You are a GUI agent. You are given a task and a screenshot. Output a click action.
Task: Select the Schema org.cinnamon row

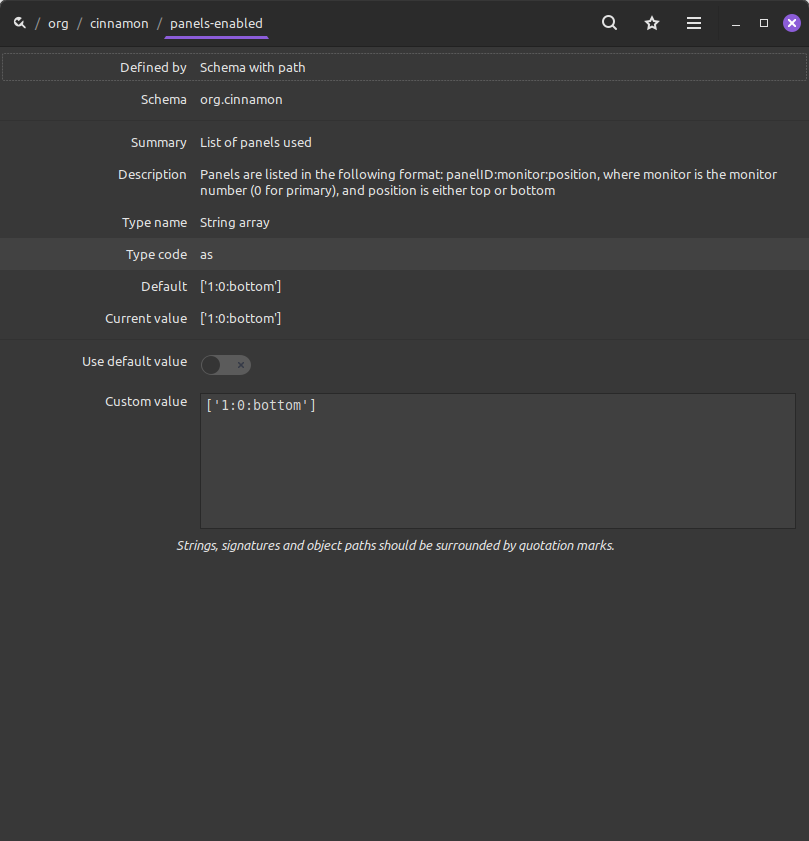pos(404,100)
